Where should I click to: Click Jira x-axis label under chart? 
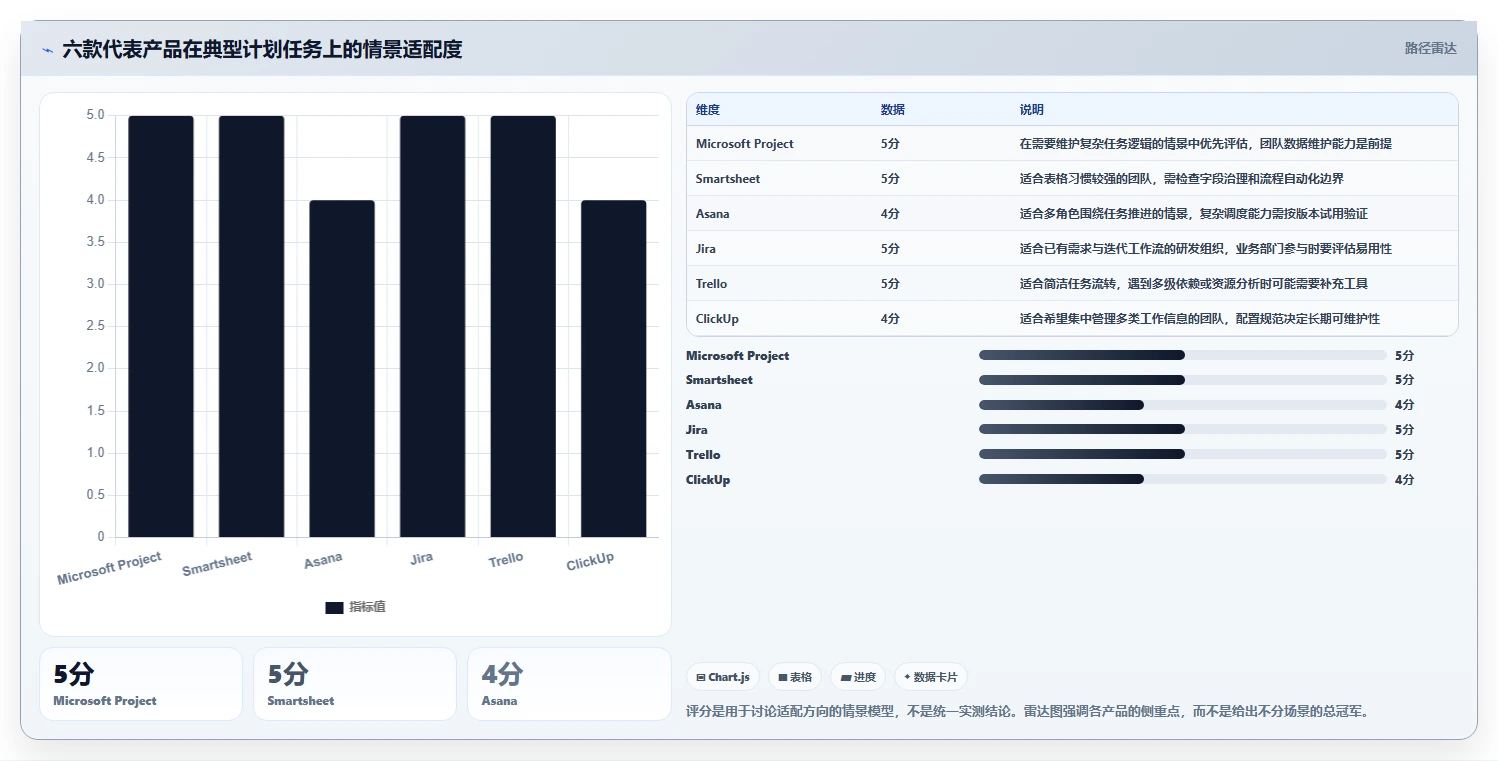click(422, 558)
